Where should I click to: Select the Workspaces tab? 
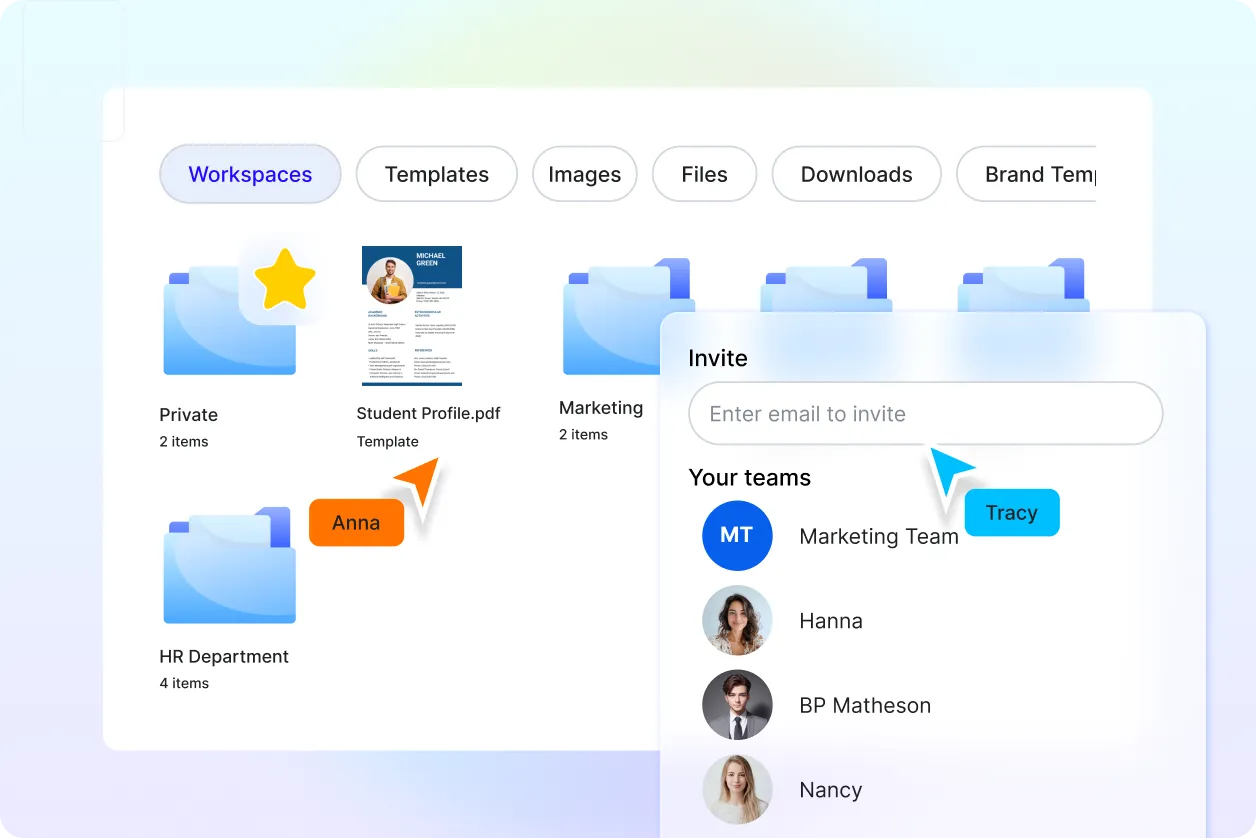[x=249, y=174]
